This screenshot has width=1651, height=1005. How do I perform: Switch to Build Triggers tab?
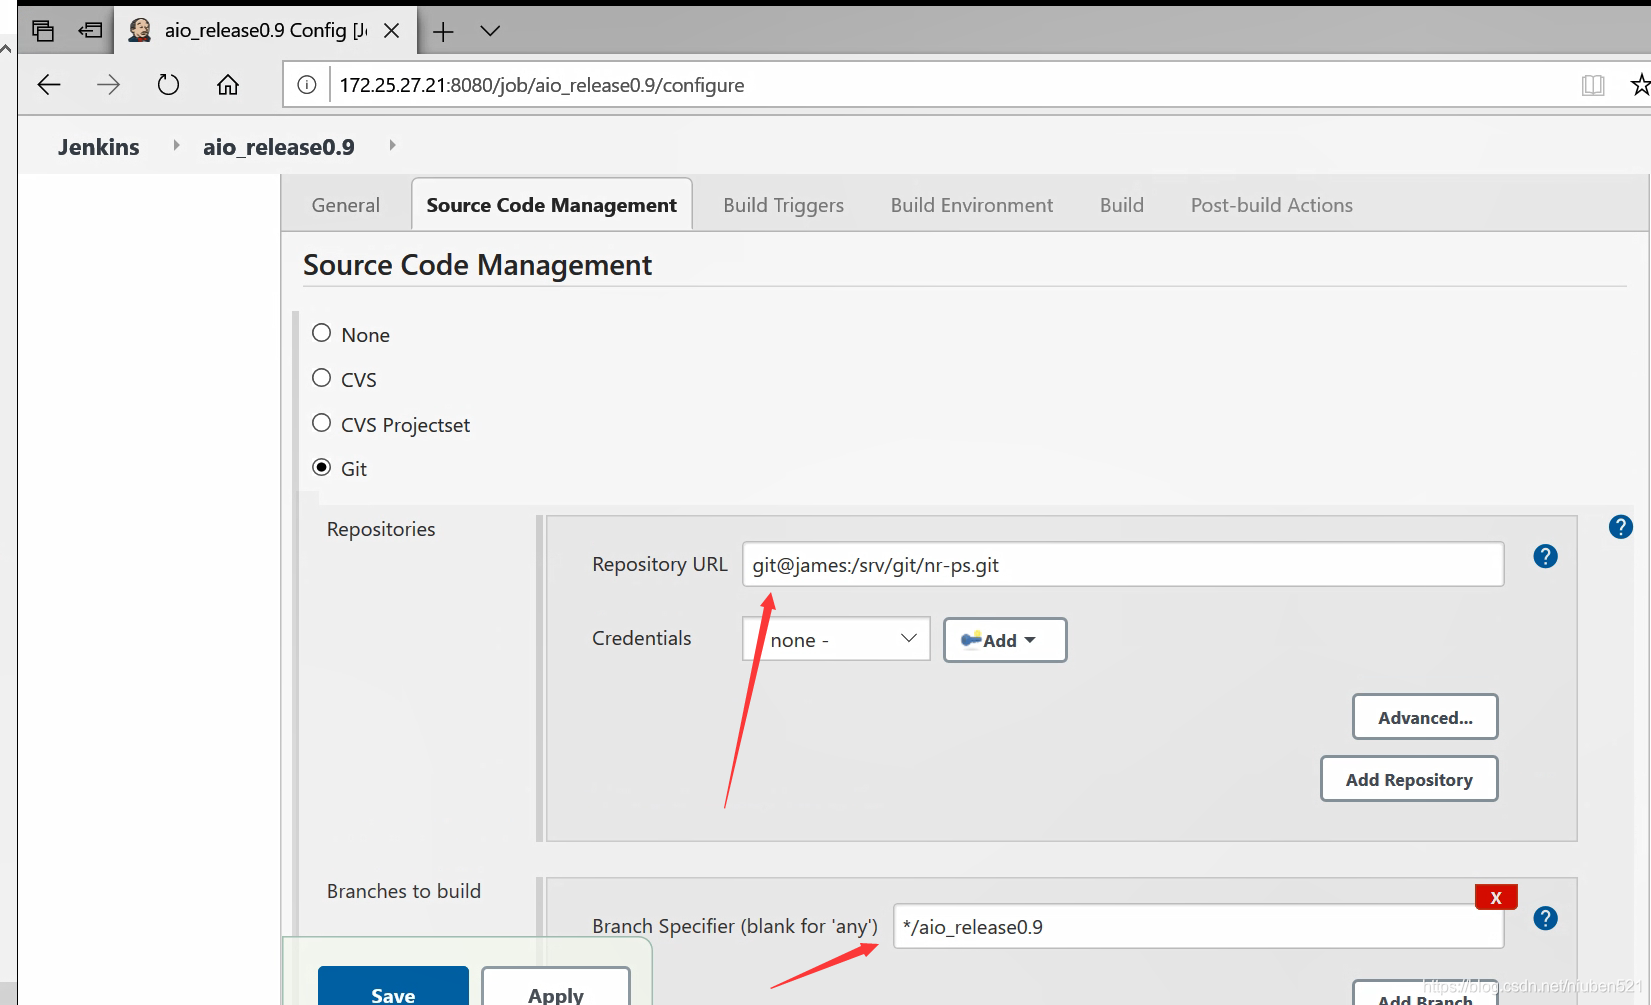[x=784, y=205]
